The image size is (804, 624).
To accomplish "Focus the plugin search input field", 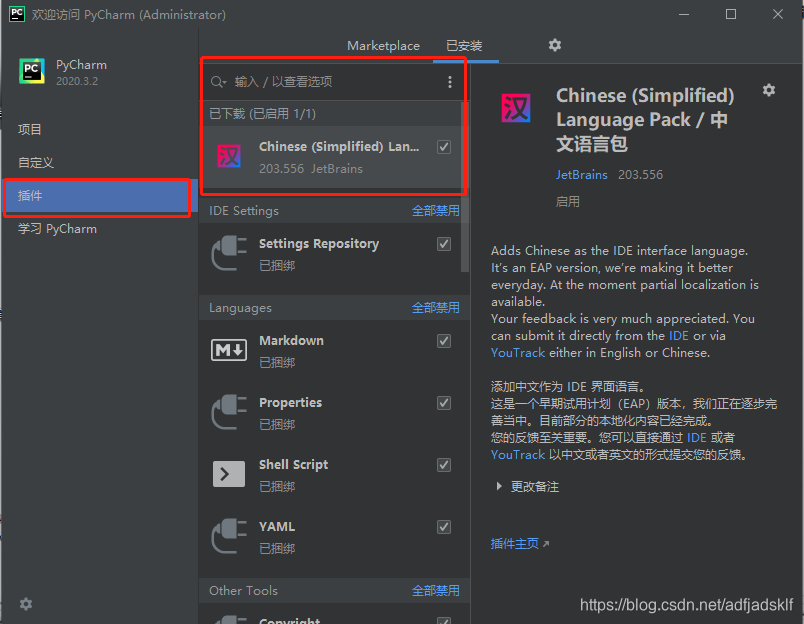I will [336, 82].
